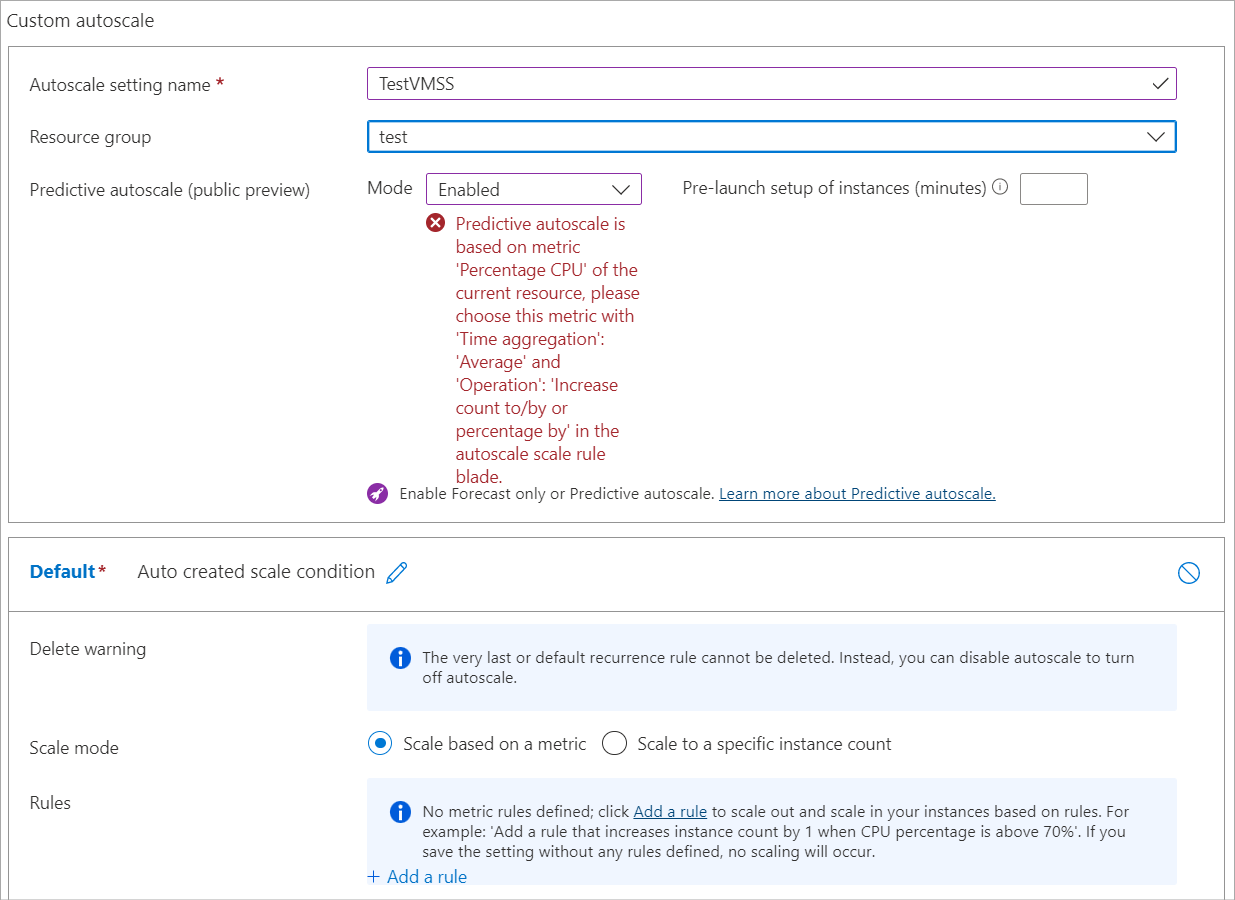1235x900 pixels.
Task: Click the blue info icon in Rules box
Action: pyautogui.click(x=400, y=811)
